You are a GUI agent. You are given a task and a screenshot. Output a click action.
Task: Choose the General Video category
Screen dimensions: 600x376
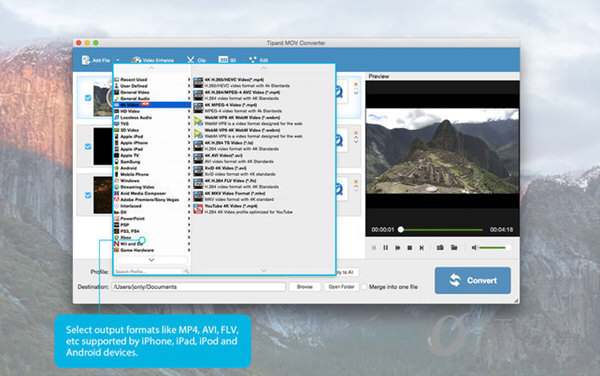click(x=152, y=92)
